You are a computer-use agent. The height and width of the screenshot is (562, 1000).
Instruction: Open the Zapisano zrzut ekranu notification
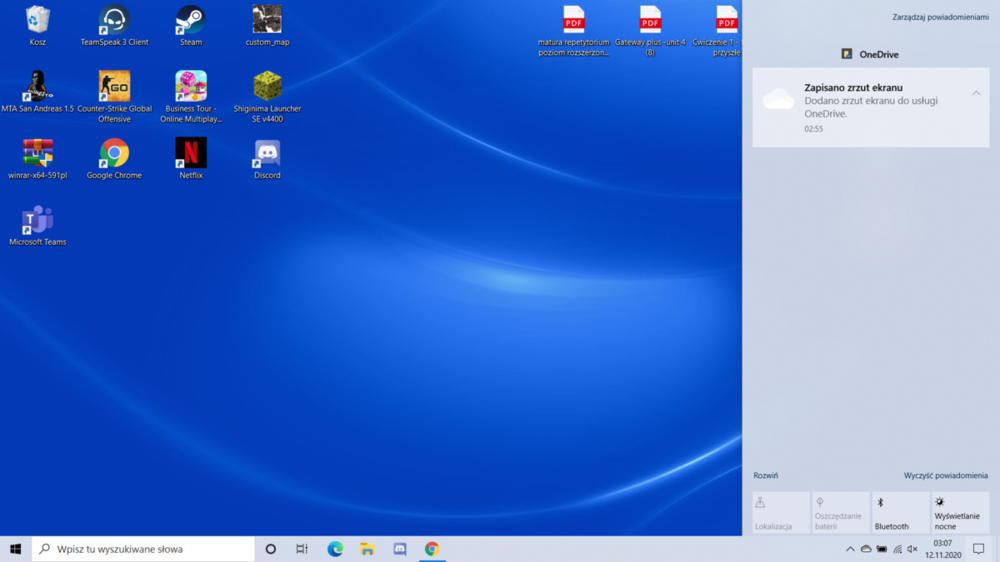click(871, 107)
